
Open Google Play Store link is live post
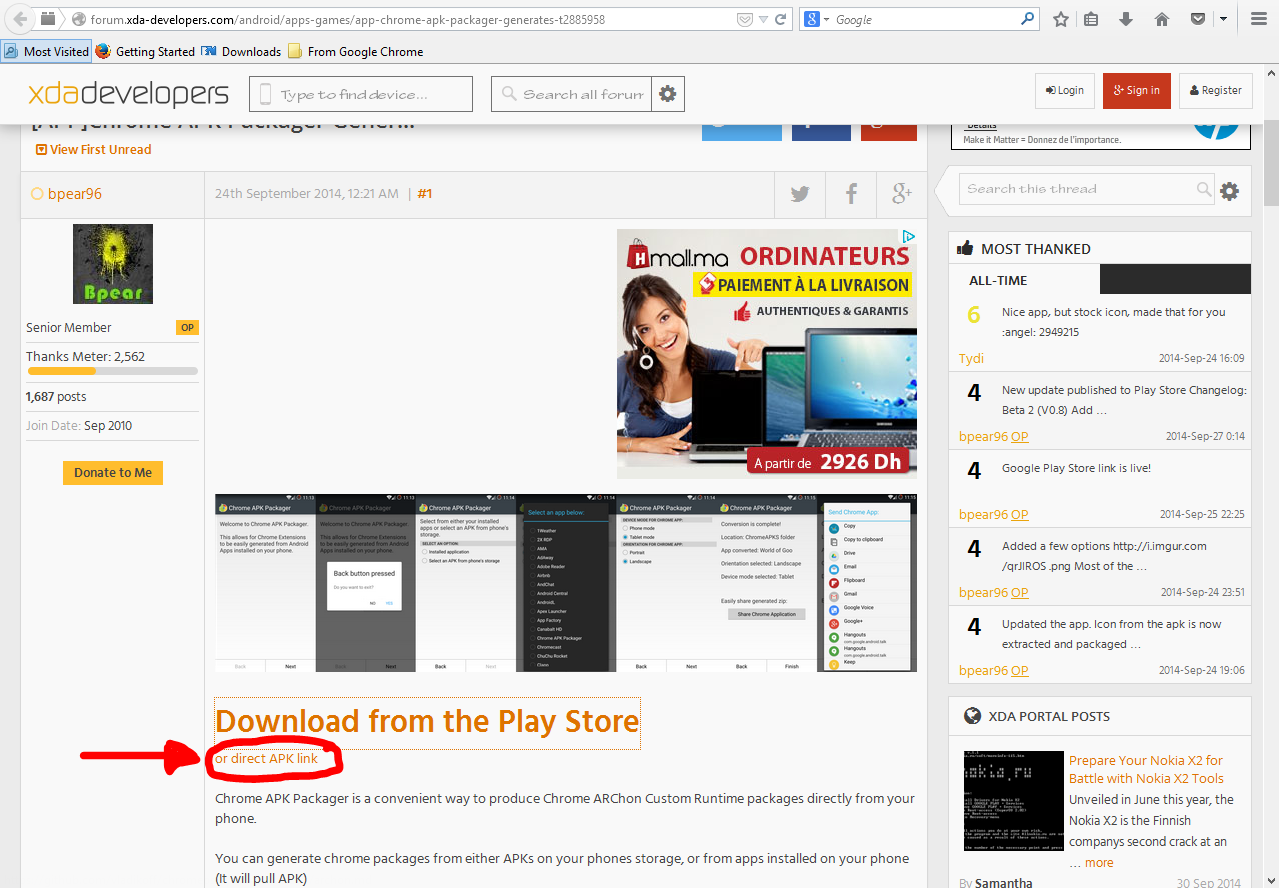(x=1076, y=468)
